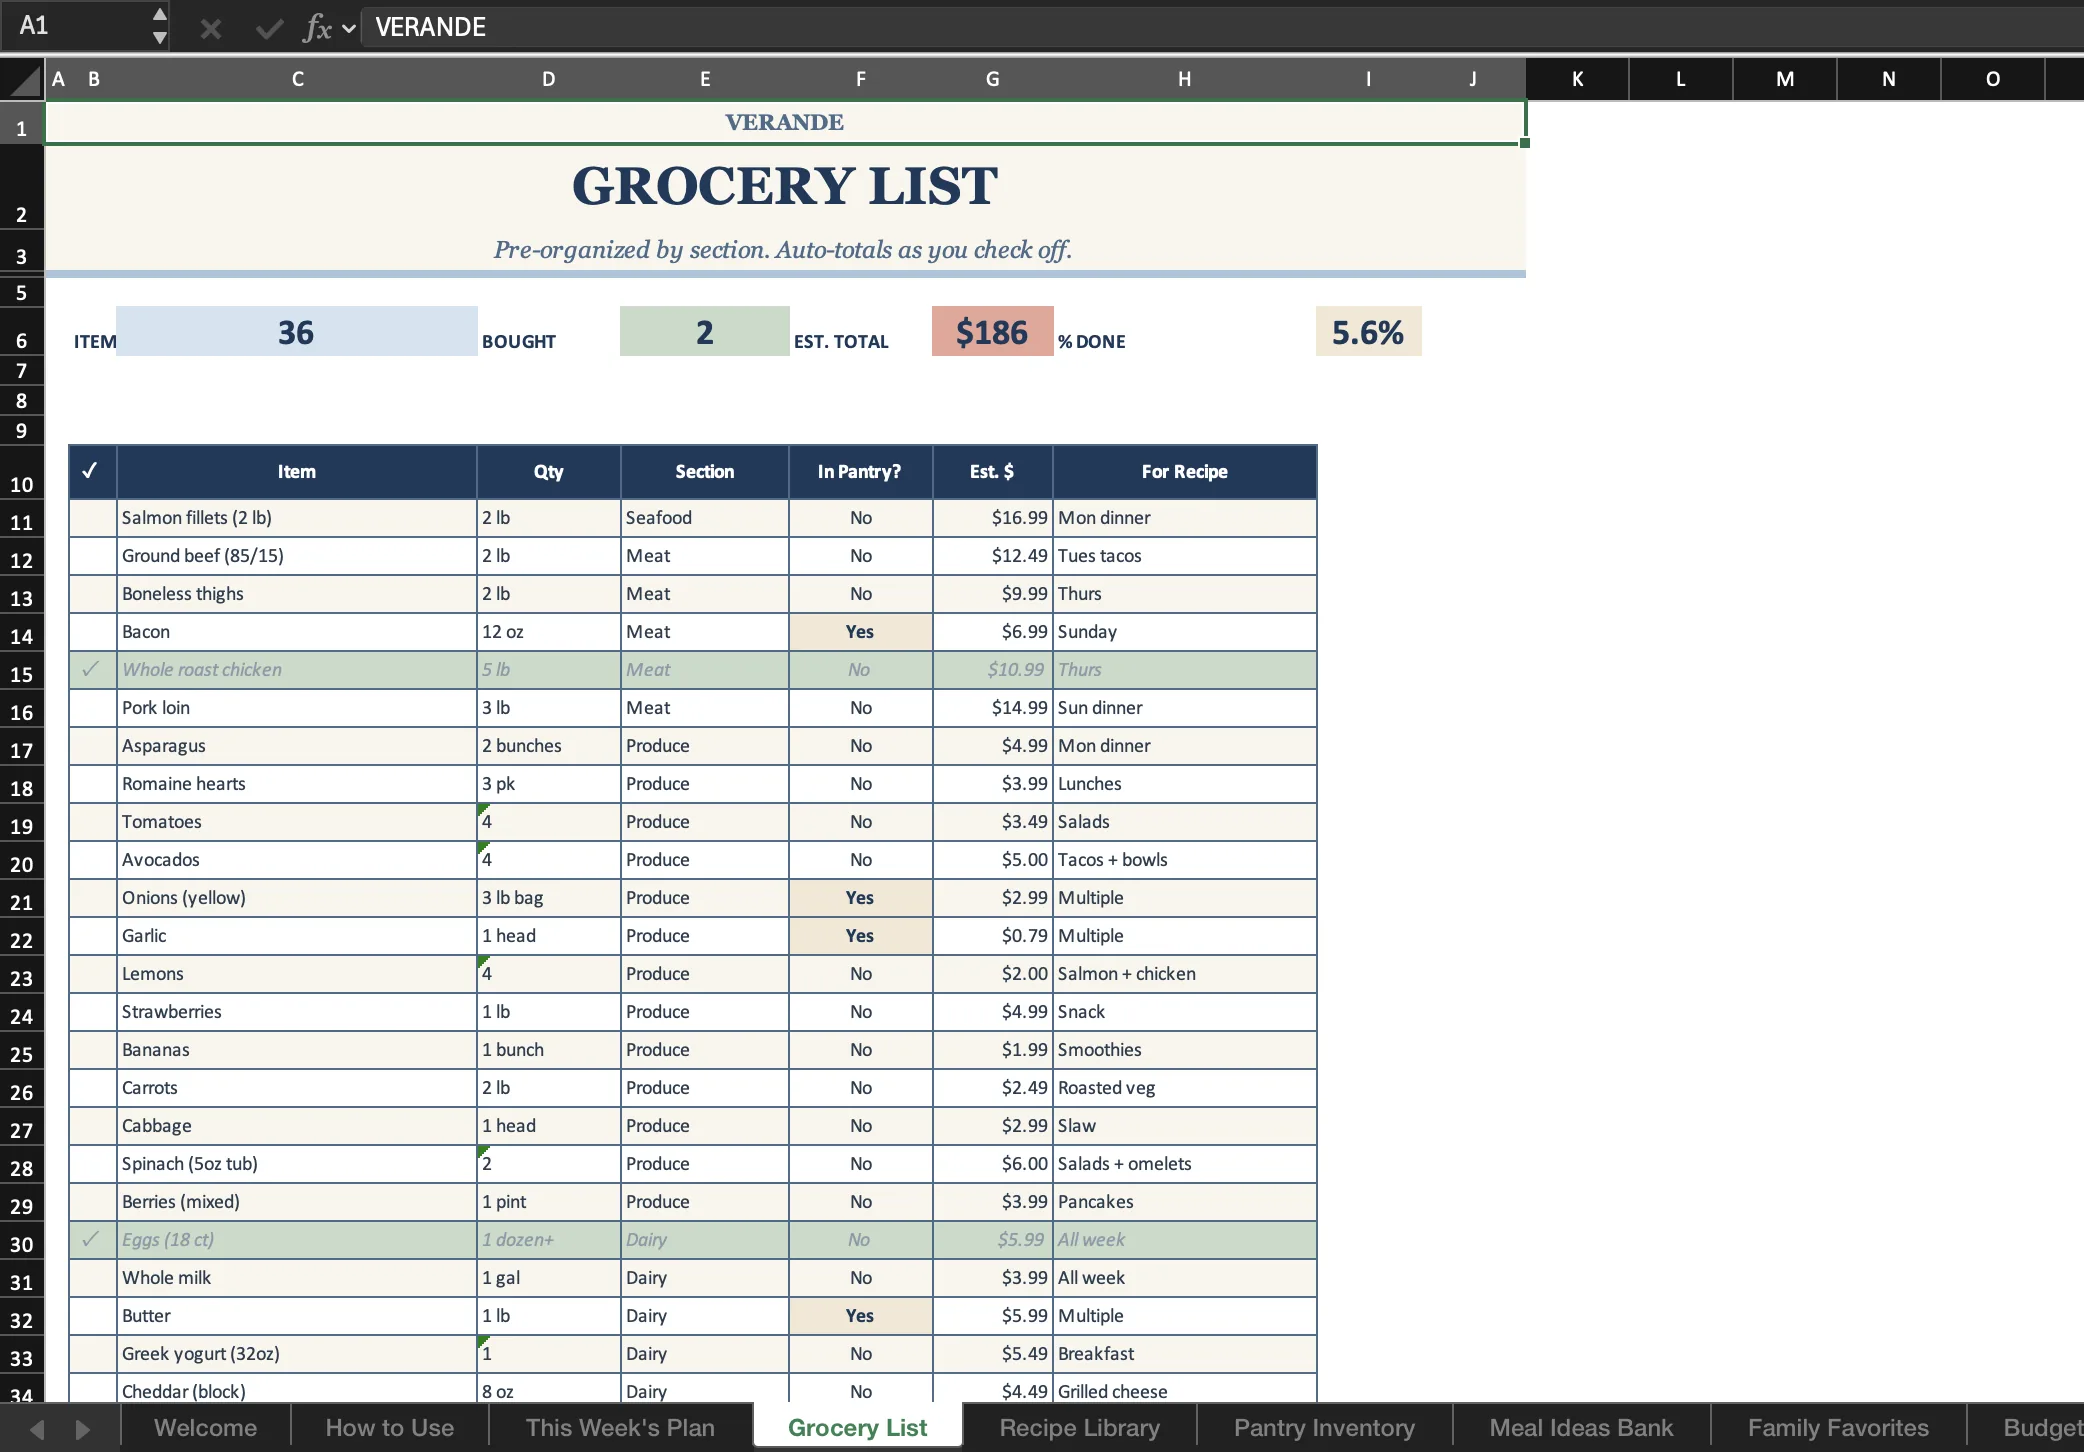Click the GROCERY LIST title
This screenshot has height=1452, width=2084.
click(x=785, y=186)
